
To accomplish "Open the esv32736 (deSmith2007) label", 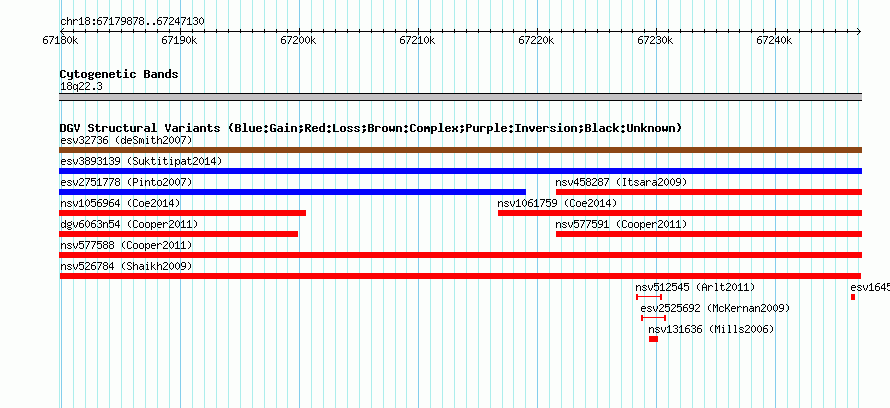I will [126, 140].
